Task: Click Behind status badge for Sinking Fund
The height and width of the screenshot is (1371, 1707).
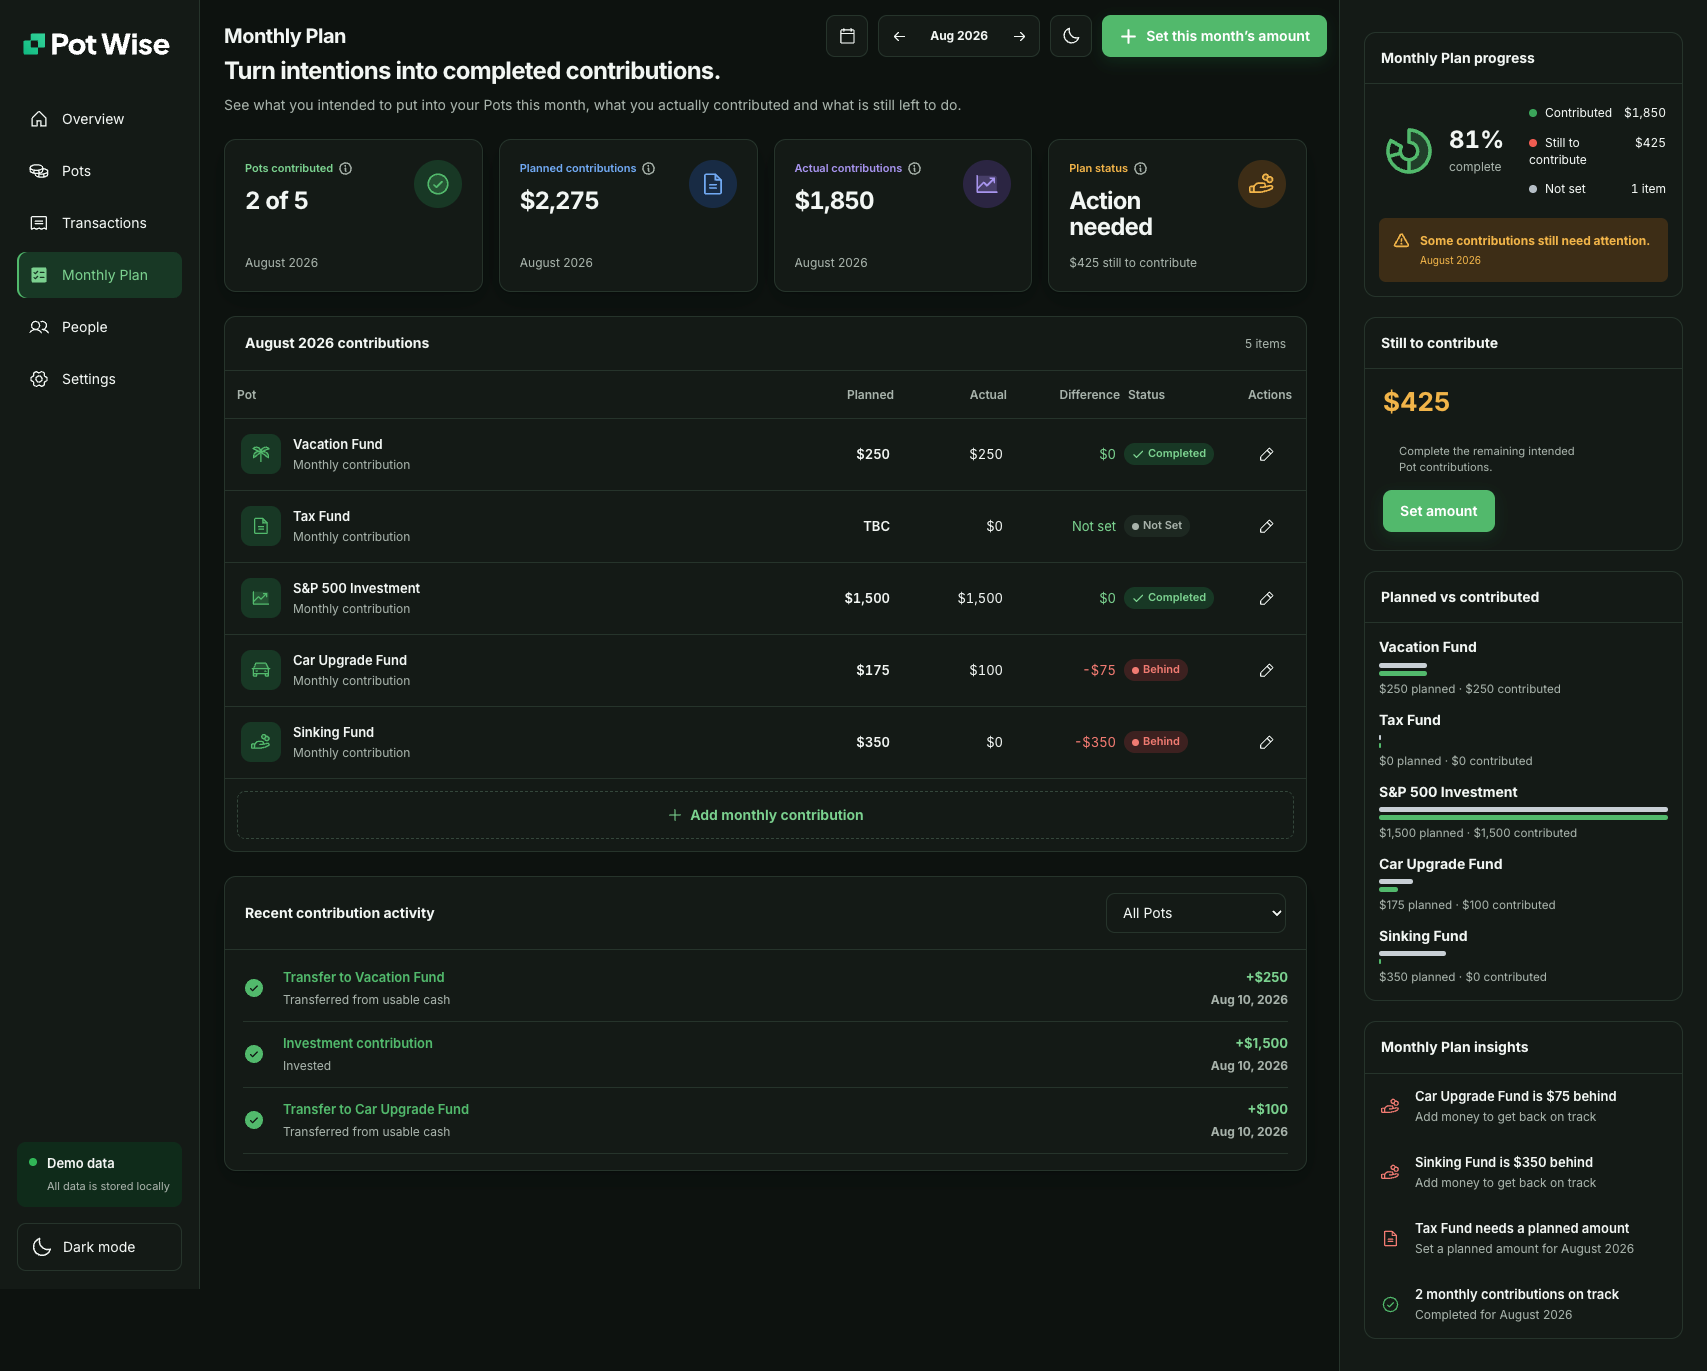Action: (x=1155, y=742)
